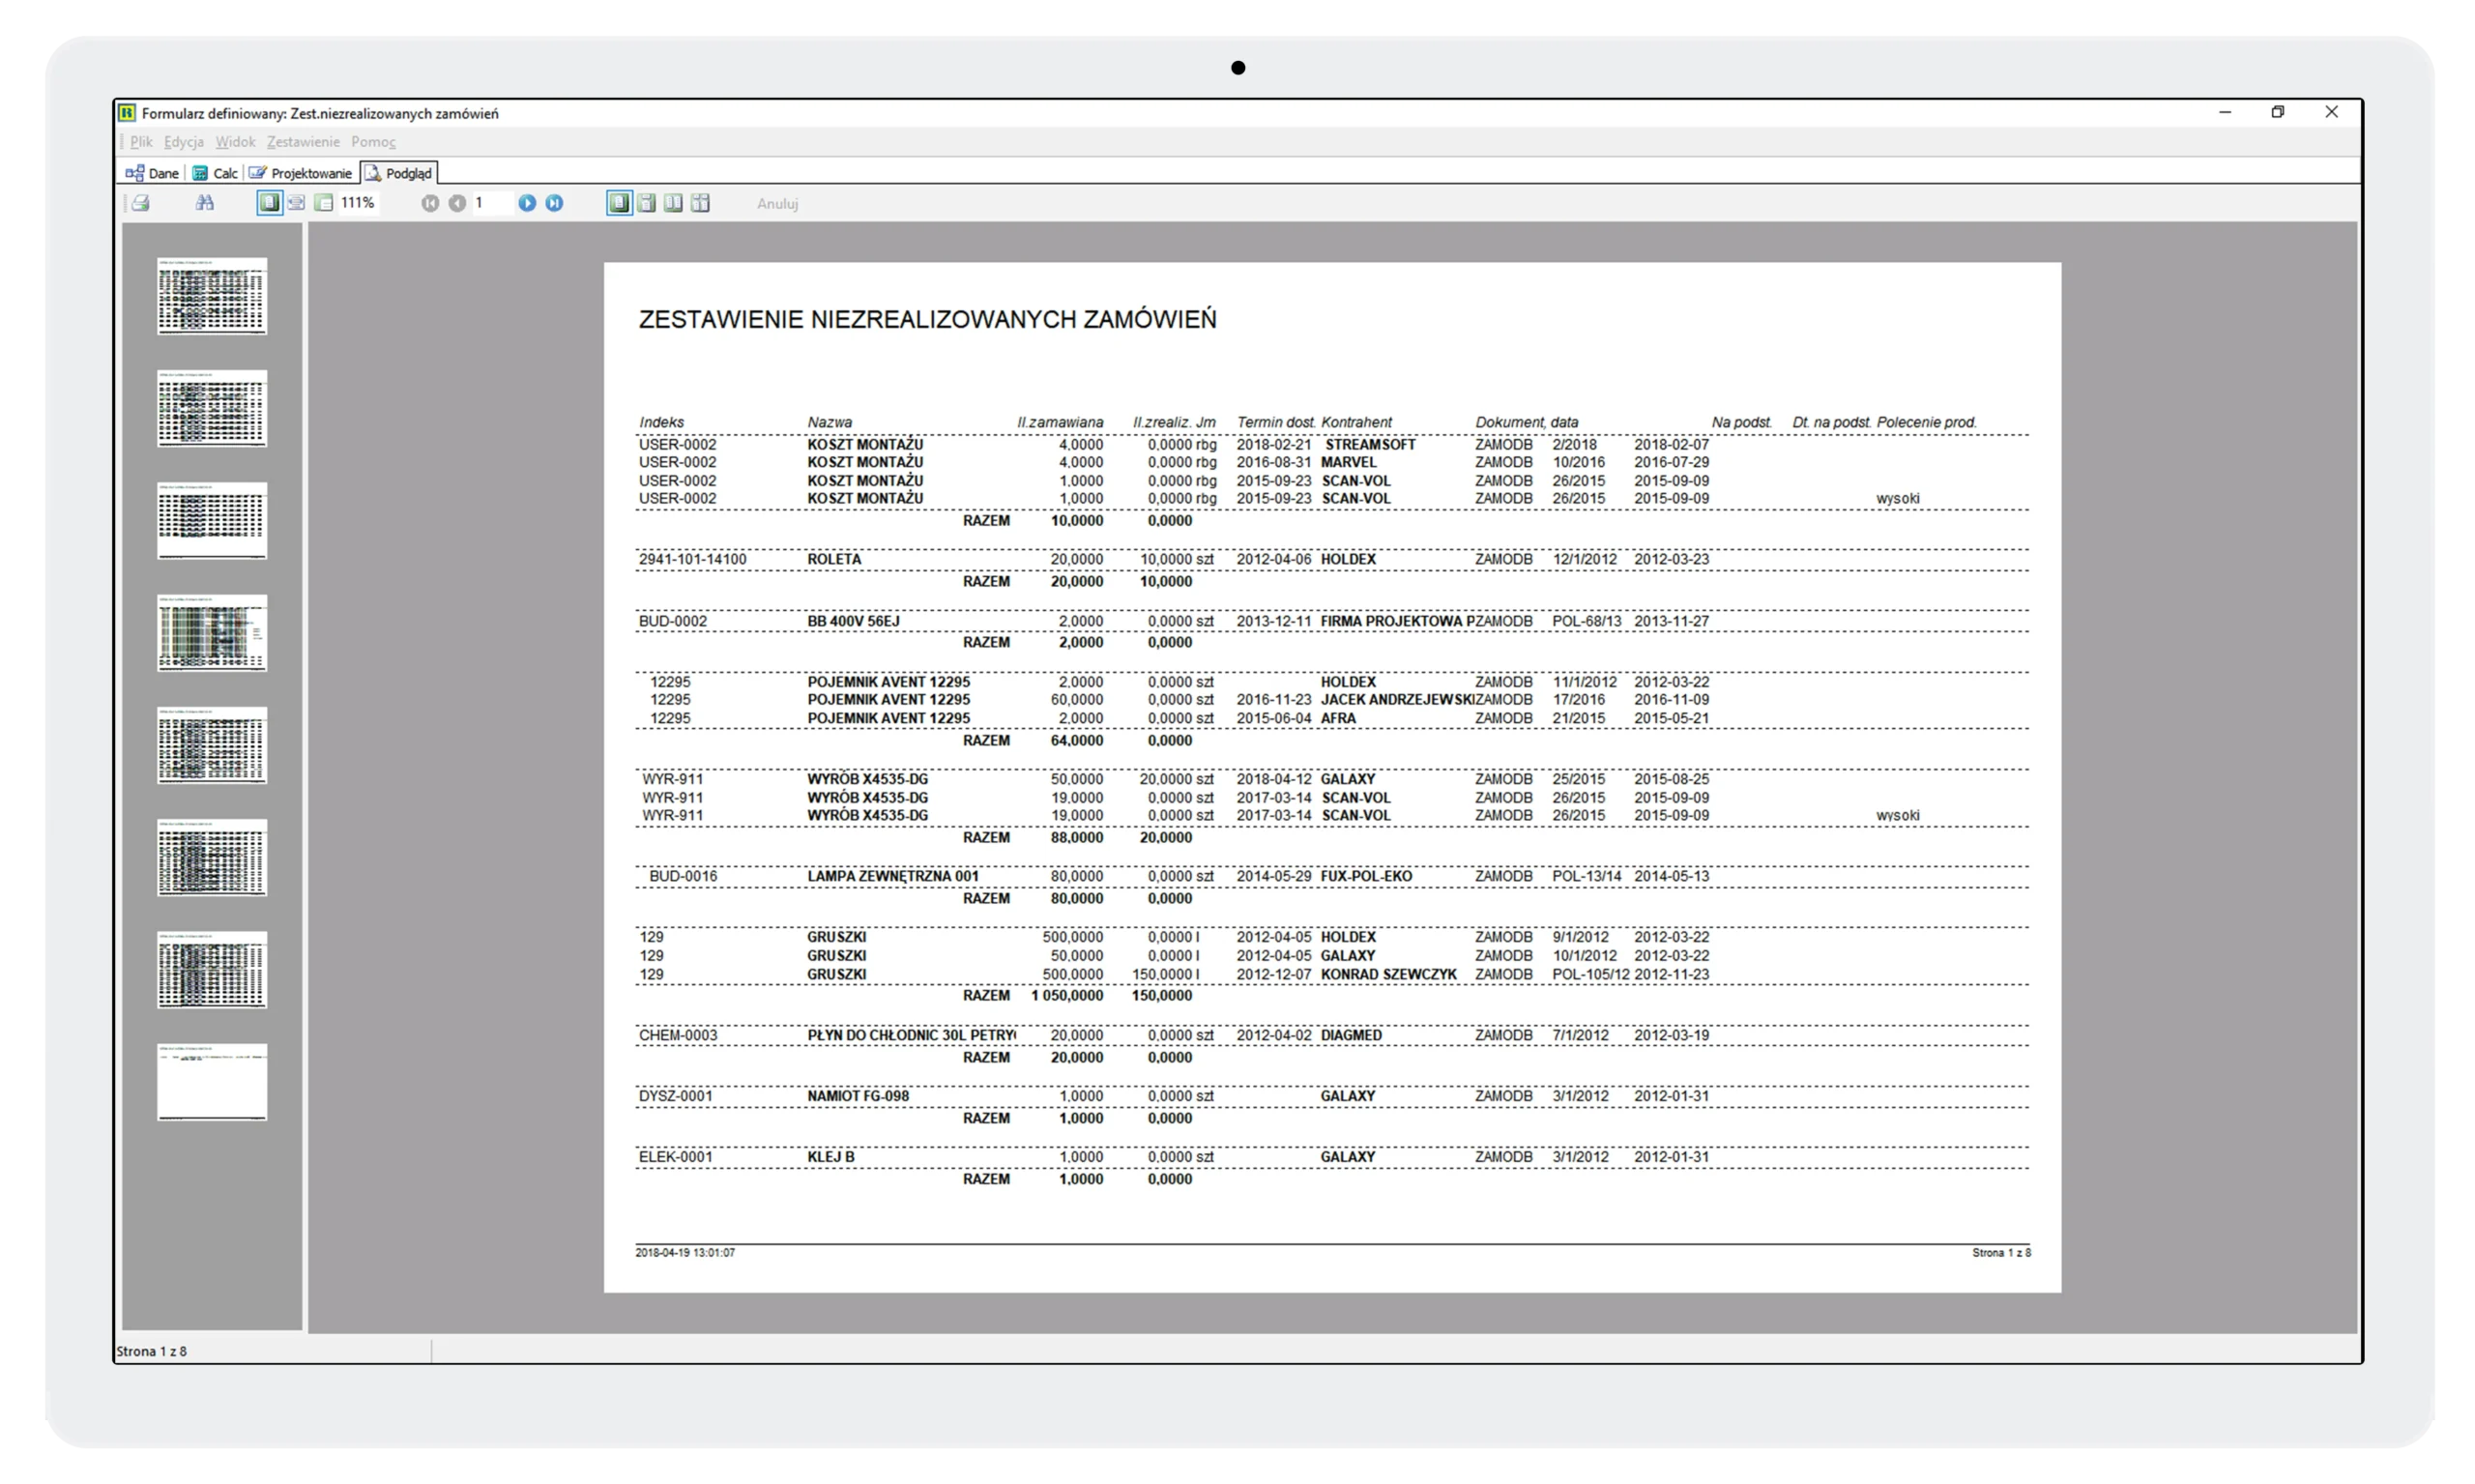The width and height of the screenshot is (2475, 1484).
Task: Open the Calc tab
Action: [215, 173]
